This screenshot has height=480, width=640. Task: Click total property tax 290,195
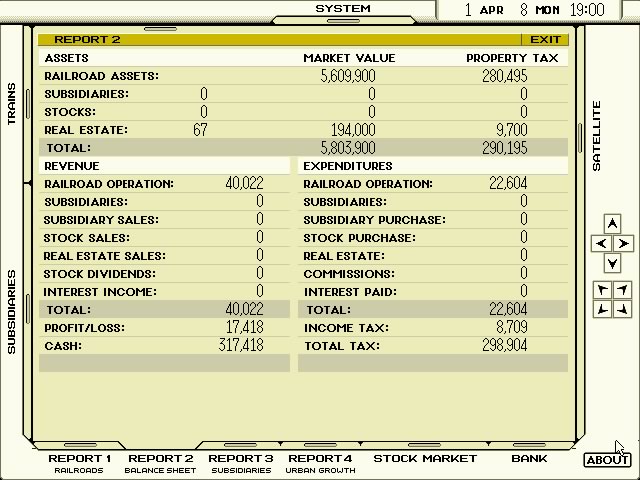tap(504, 148)
